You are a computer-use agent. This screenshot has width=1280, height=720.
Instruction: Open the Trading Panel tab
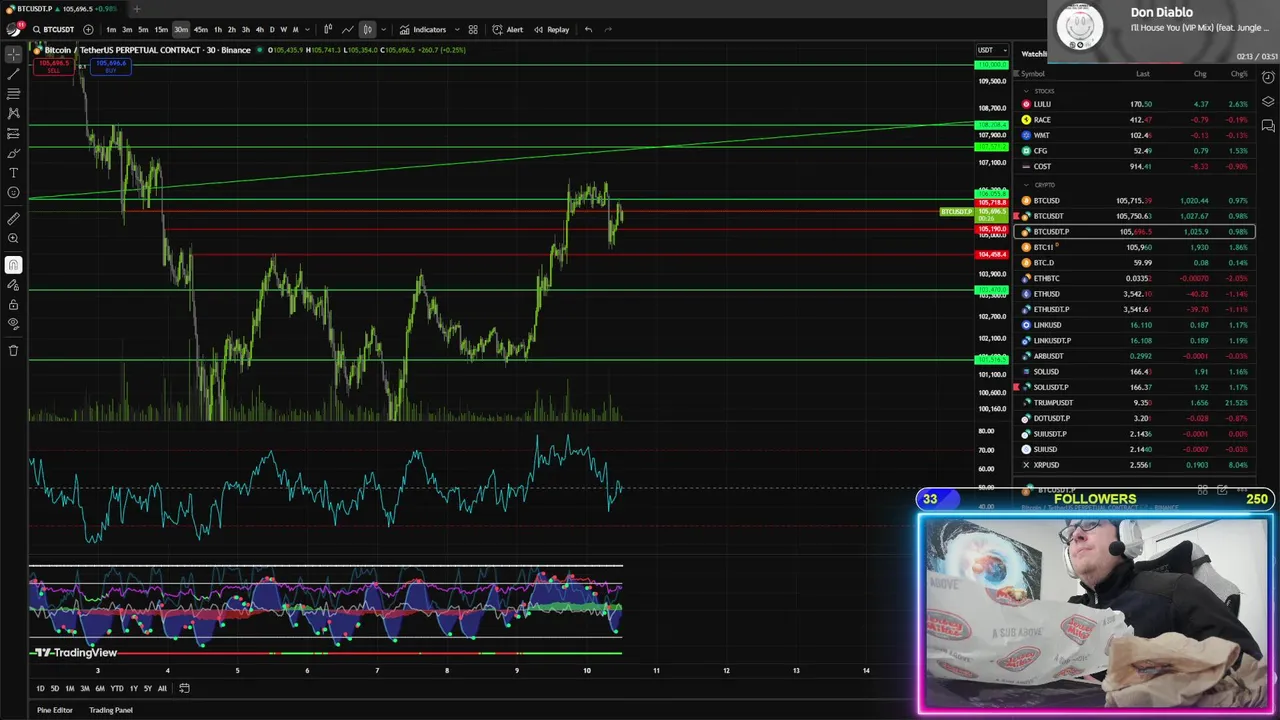point(110,710)
